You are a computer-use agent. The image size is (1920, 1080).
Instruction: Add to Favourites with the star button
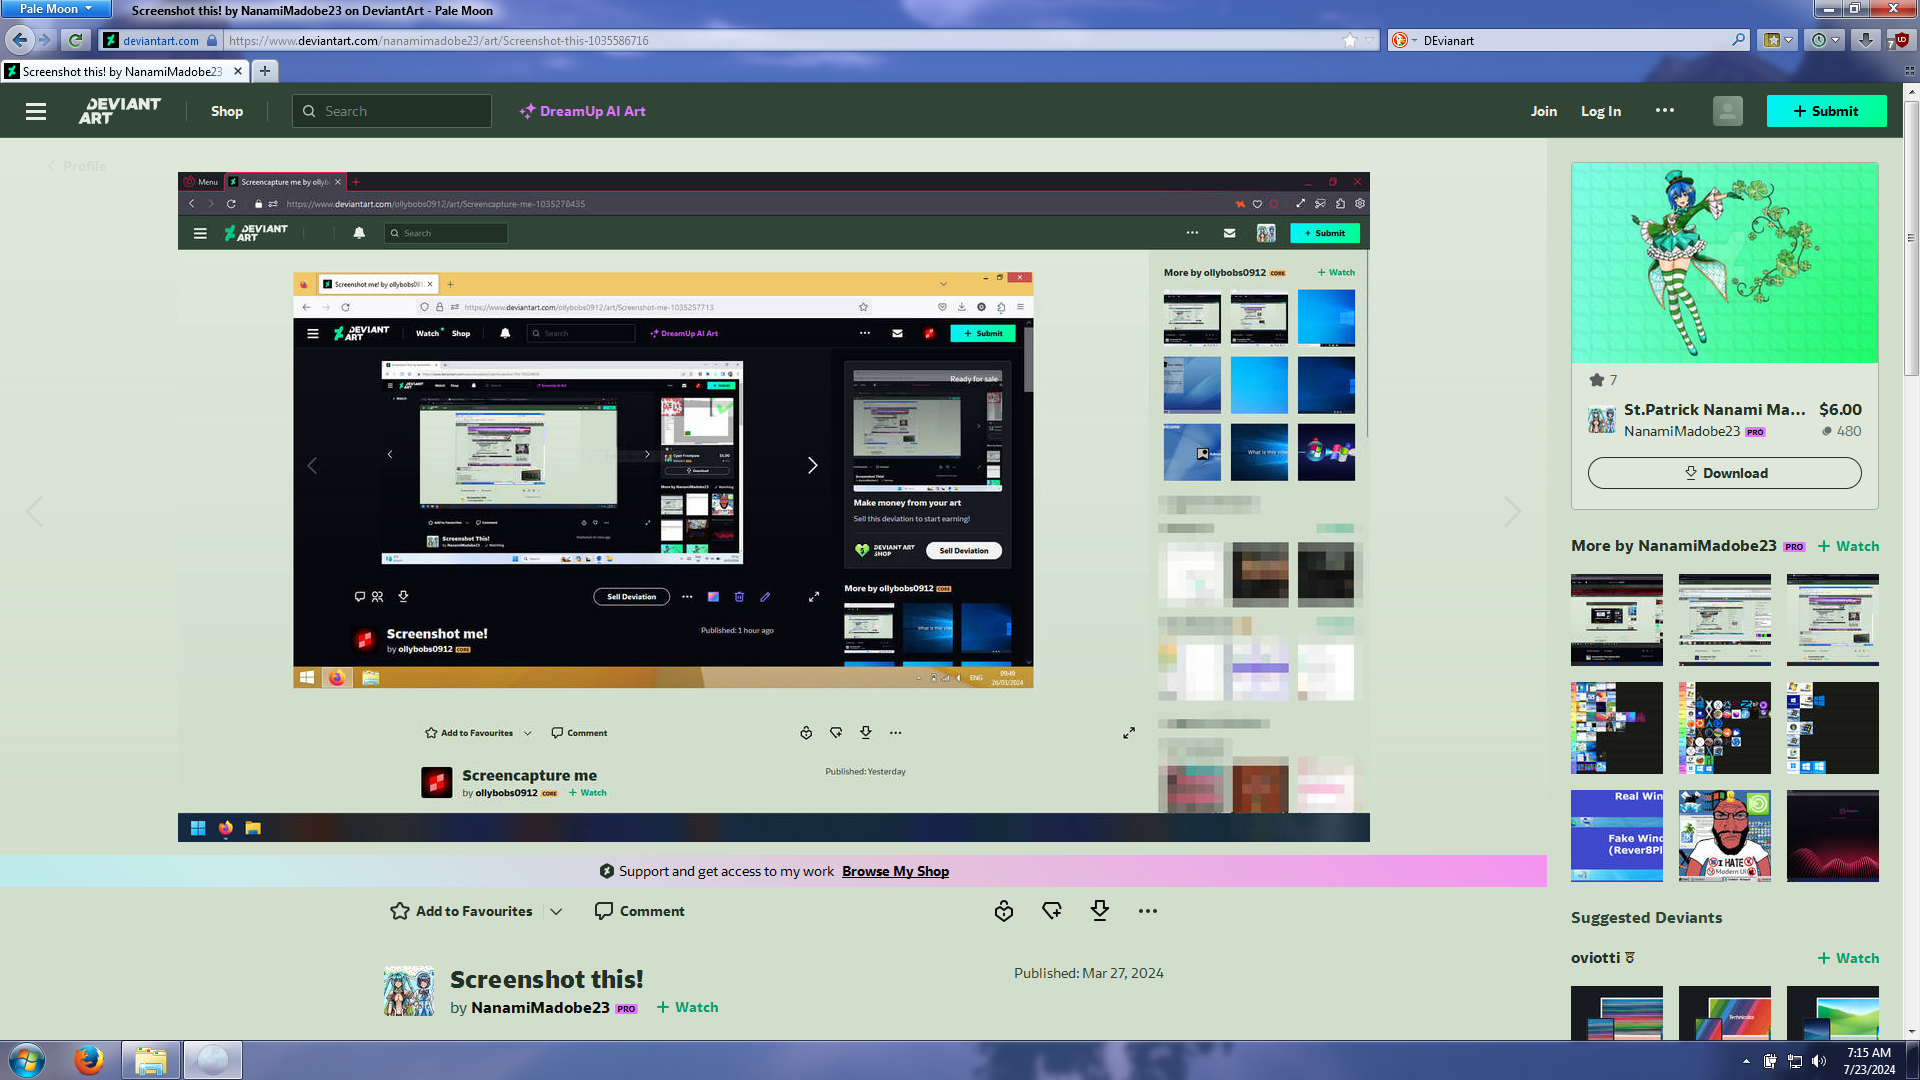461,911
